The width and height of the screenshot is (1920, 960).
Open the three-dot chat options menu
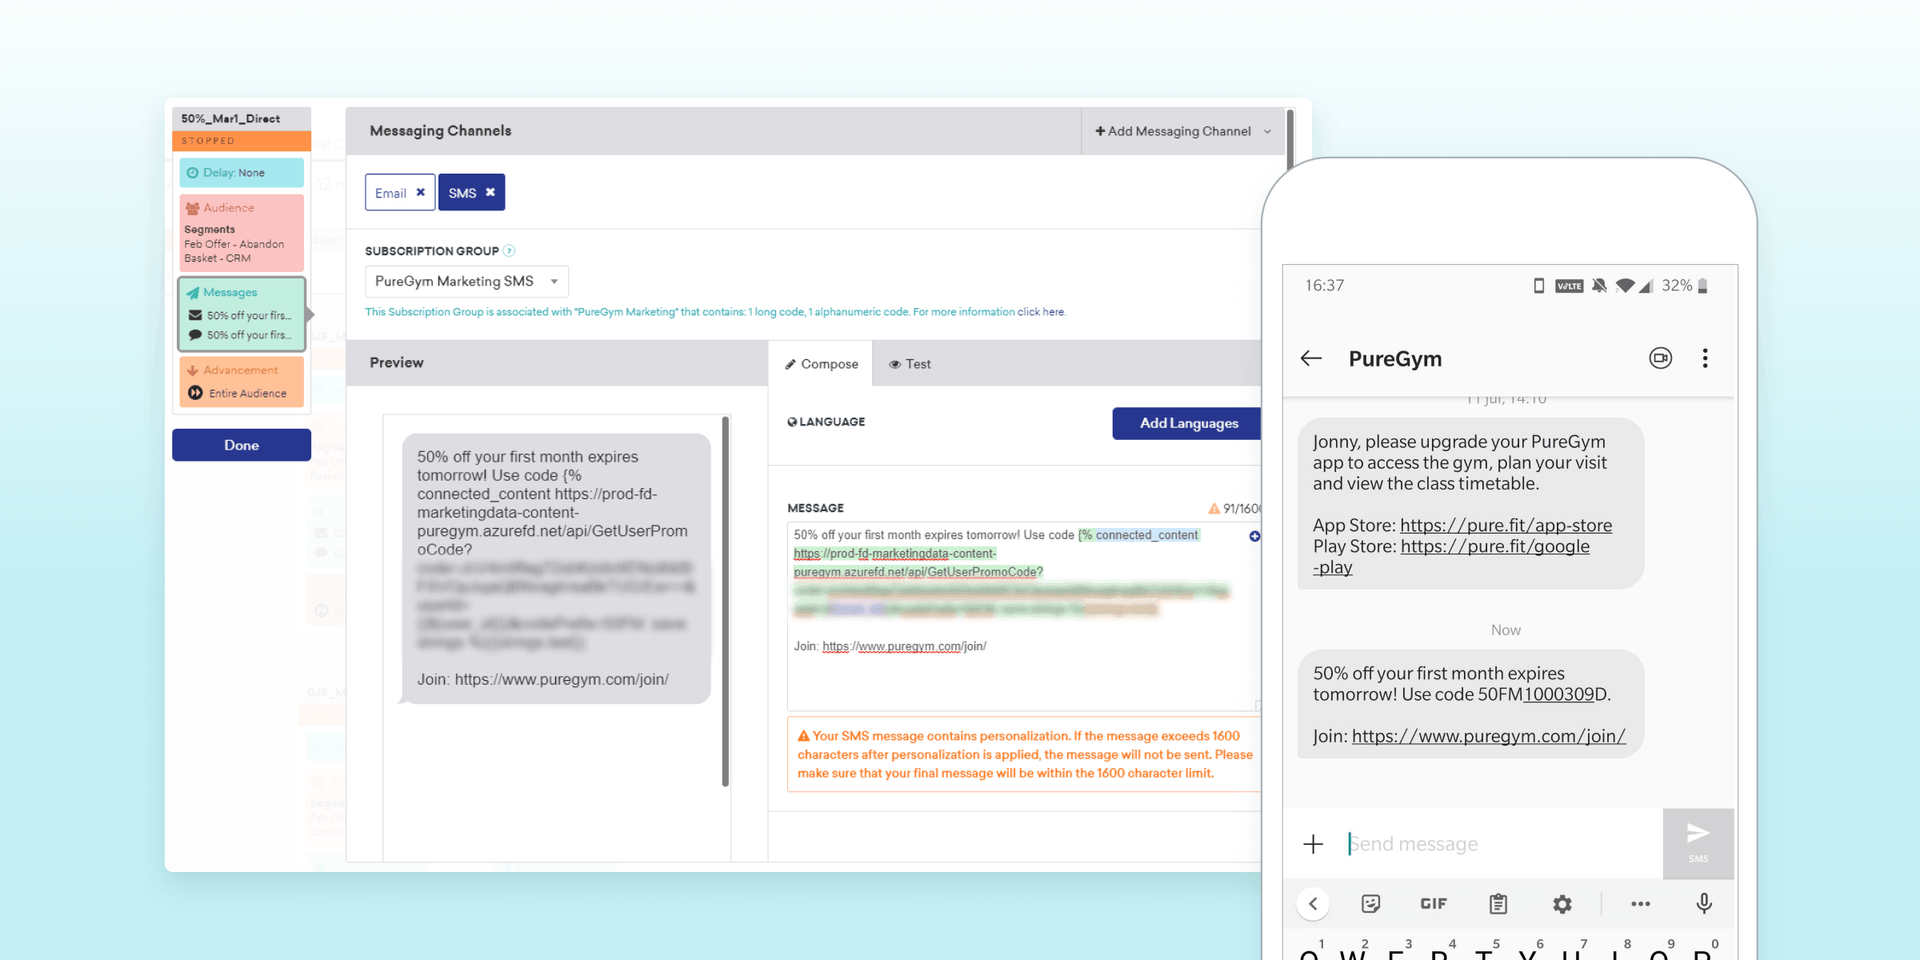[1705, 359]
